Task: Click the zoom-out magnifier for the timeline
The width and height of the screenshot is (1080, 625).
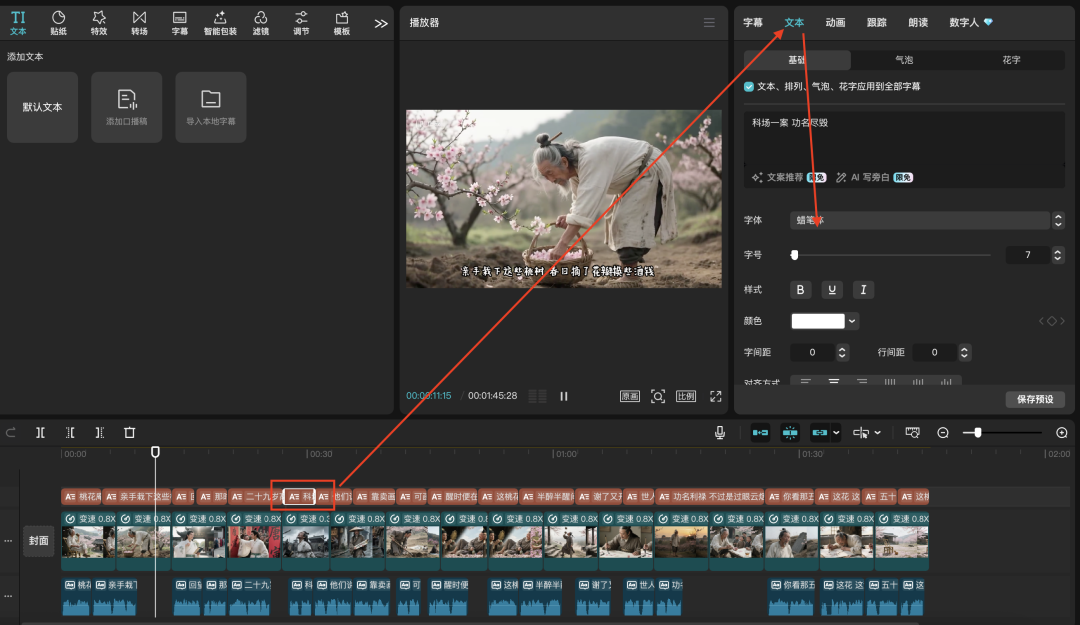Action: [x=943, y=432]
